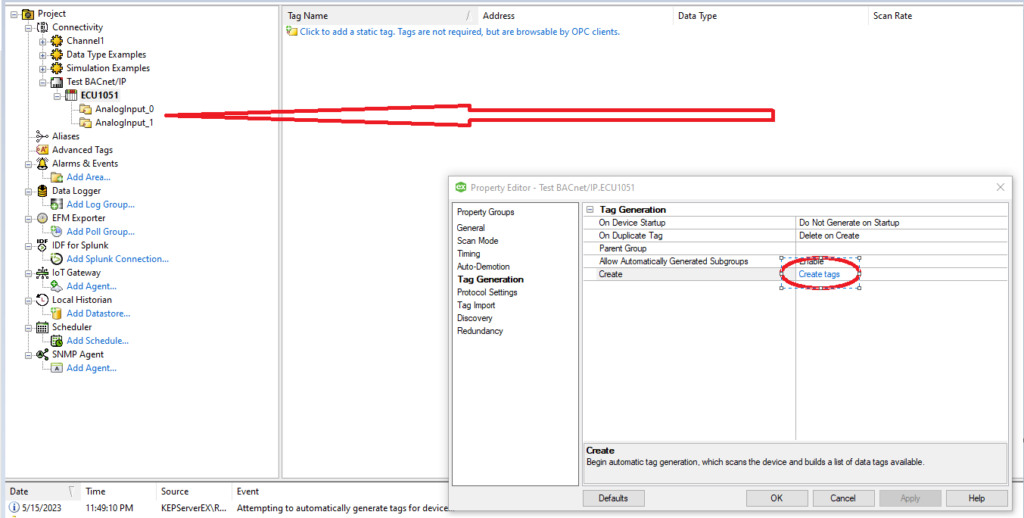The width and height of the screenshot is (1024, 518).
Task: Collapse the Test BACnet/IP channel node
Action: click(42, 82)
